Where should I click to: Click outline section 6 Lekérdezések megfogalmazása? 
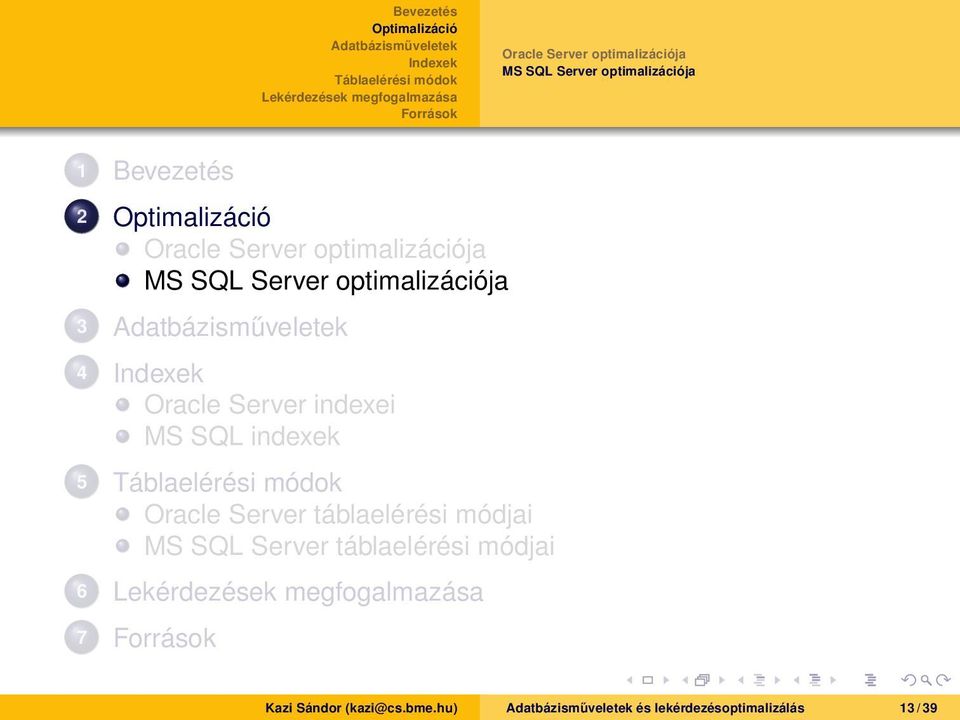point(298,592)
